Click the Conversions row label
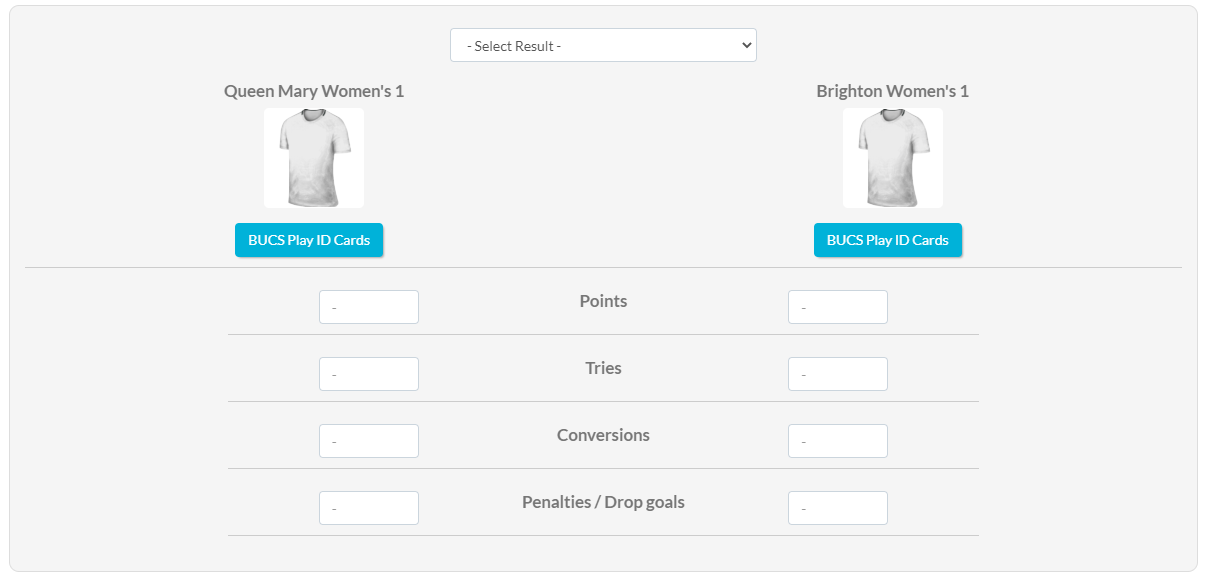This screenshot has width=1208, height=583. coord(603,435)
